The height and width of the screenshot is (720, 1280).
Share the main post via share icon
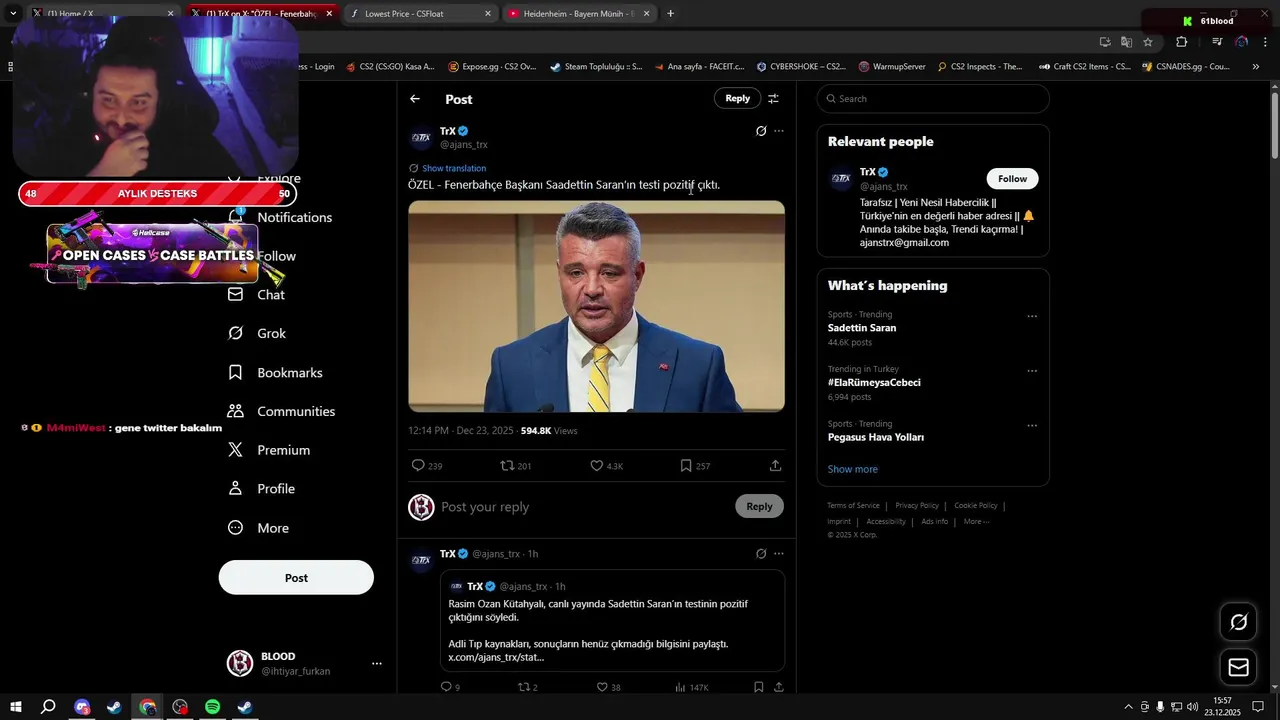775,466
